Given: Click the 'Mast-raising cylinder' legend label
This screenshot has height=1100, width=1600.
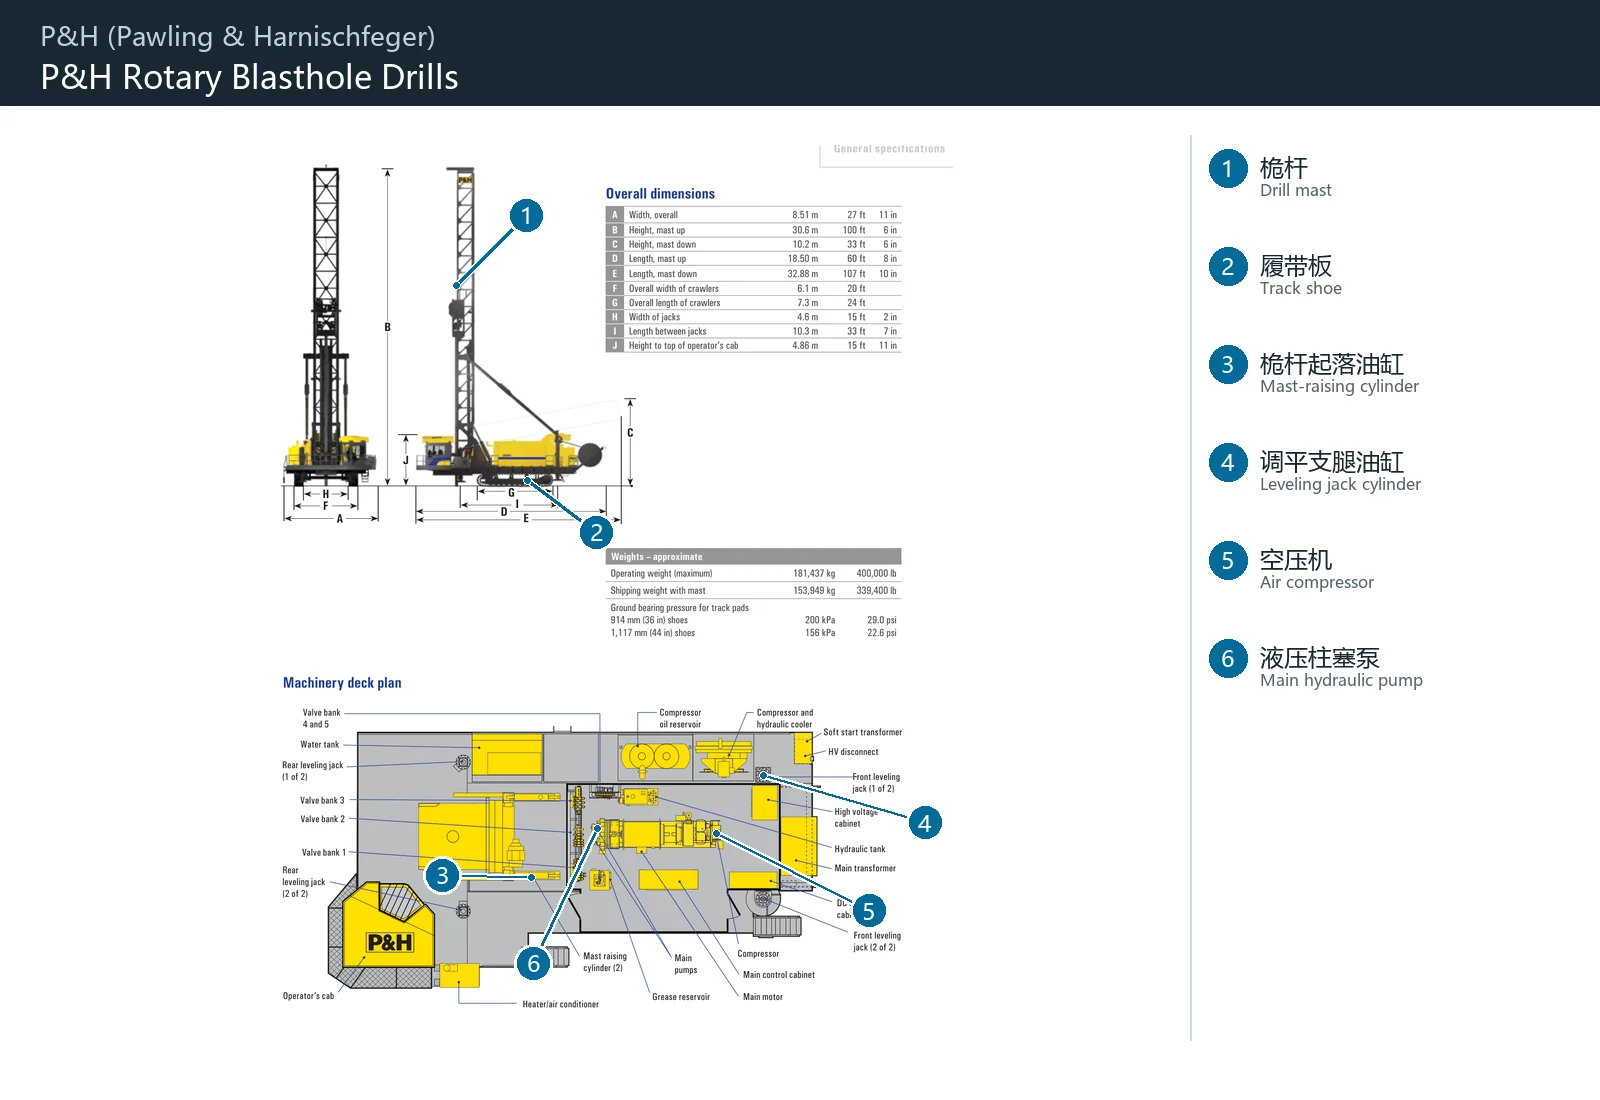Looking at the screenshot, I should (1340, 387).
